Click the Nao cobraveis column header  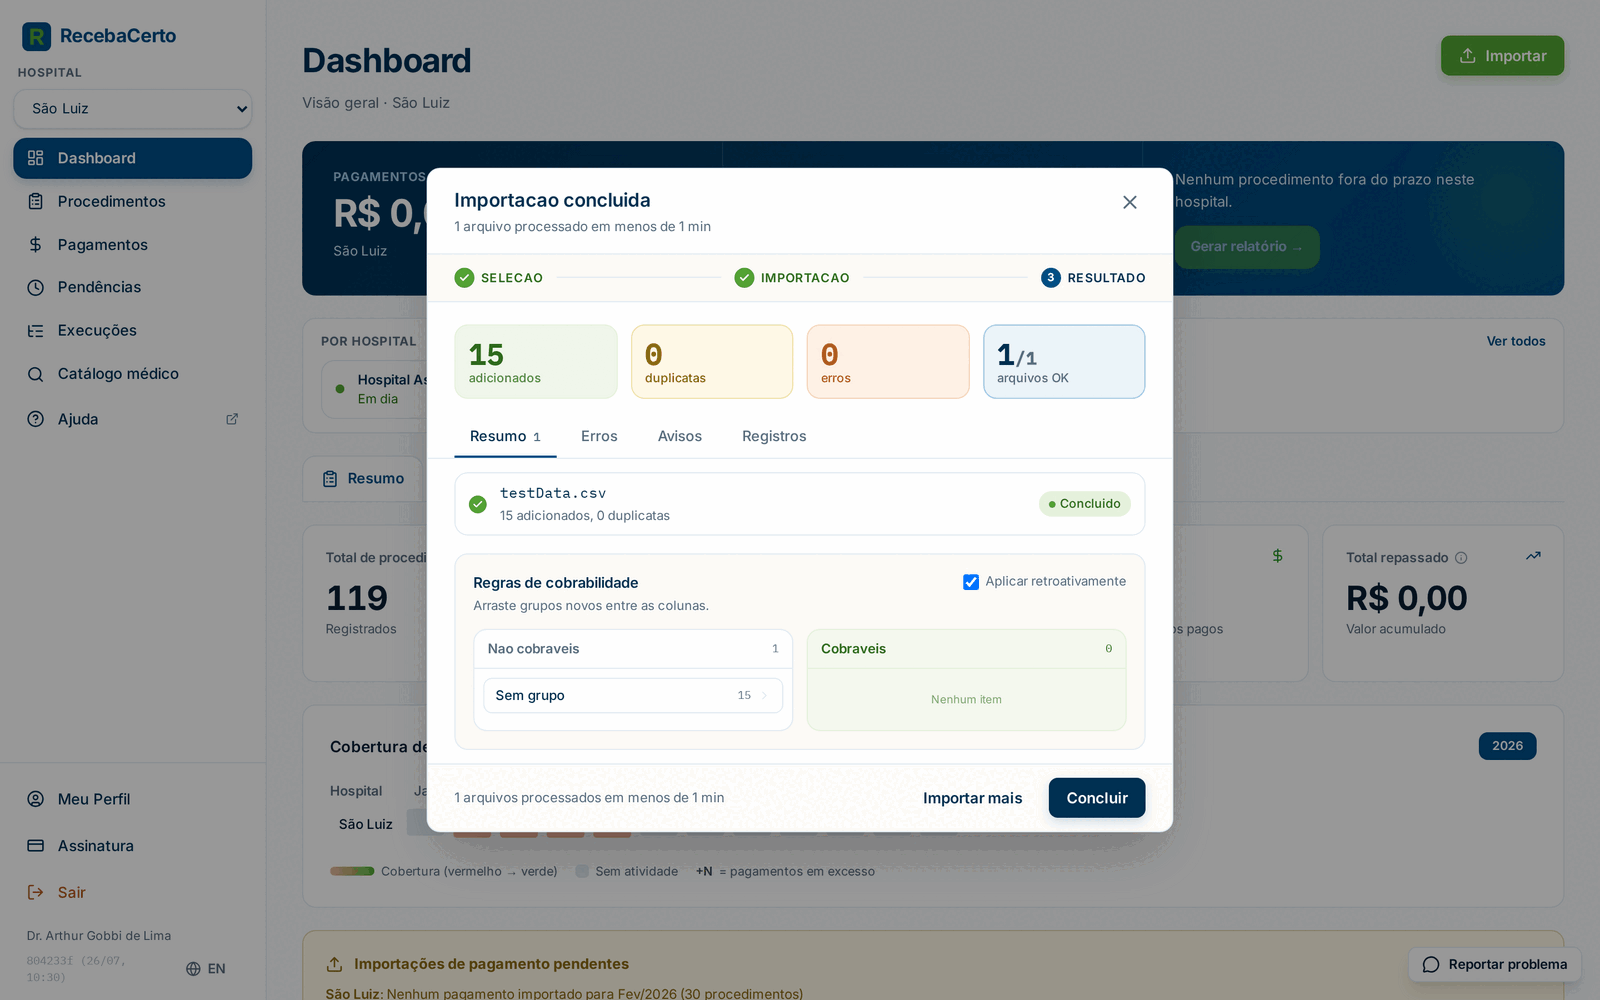point(633,649)
